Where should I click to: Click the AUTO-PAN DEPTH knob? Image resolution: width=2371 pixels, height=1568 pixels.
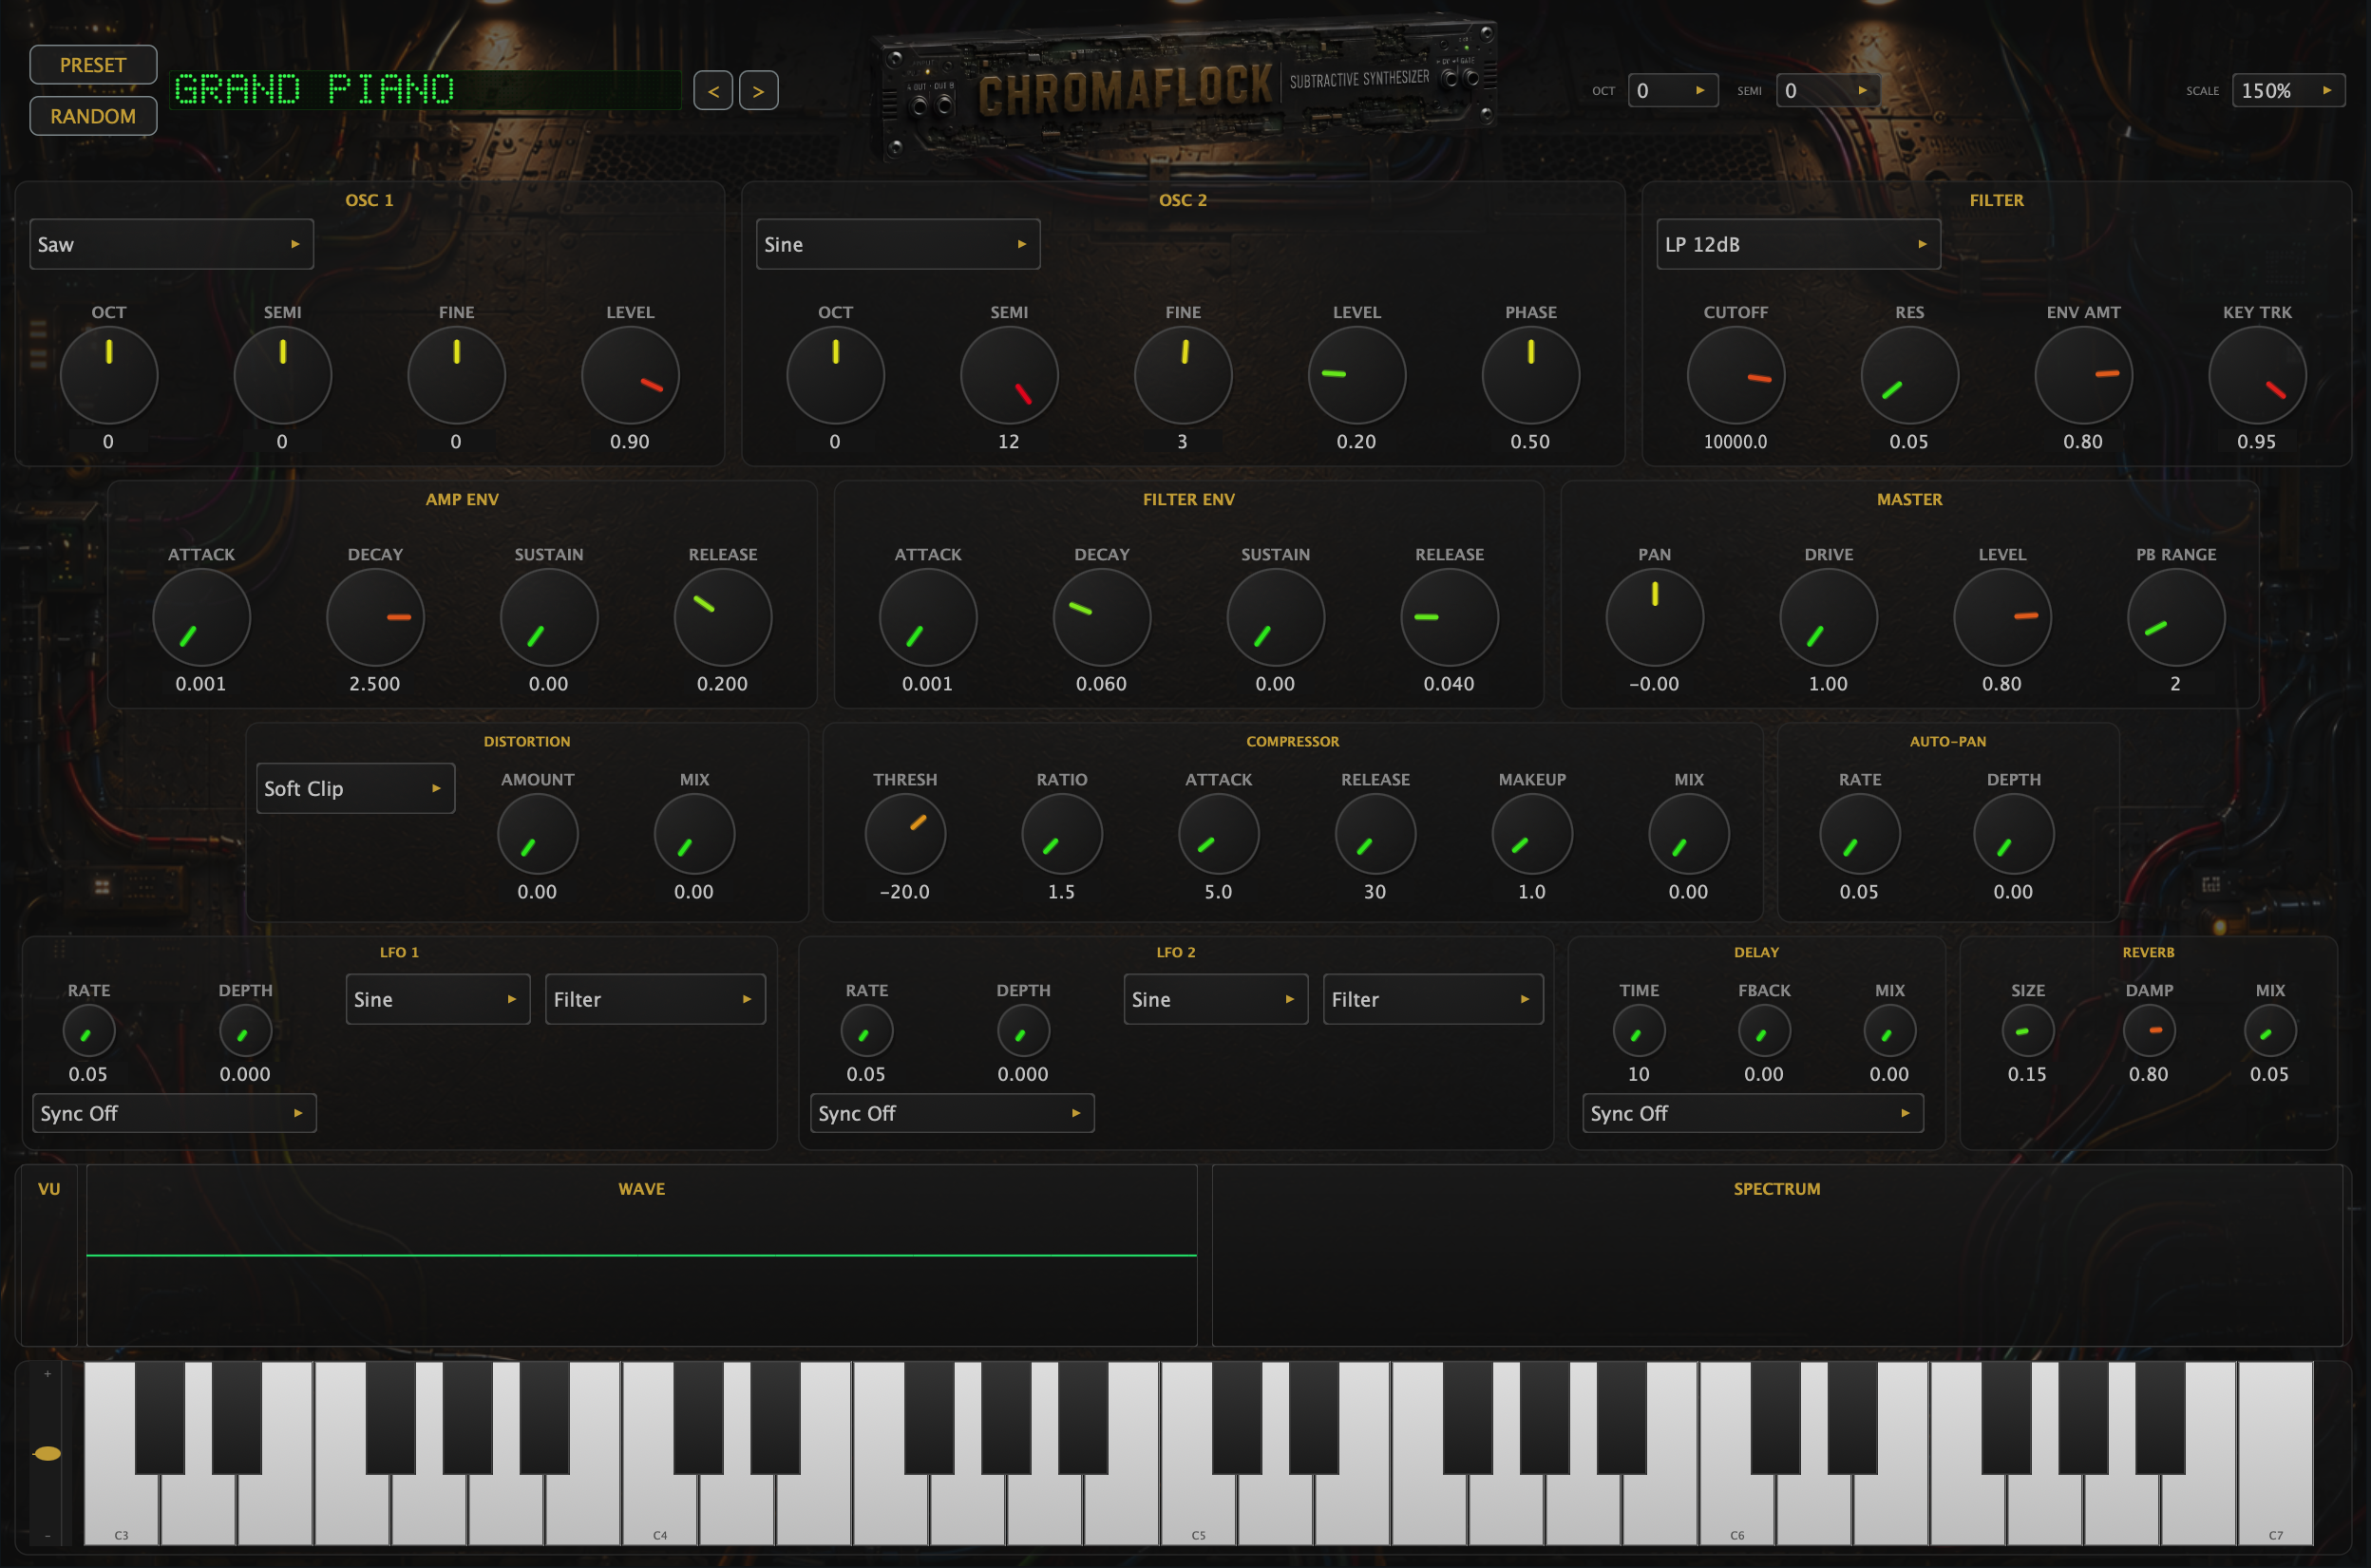point(2014,834)
